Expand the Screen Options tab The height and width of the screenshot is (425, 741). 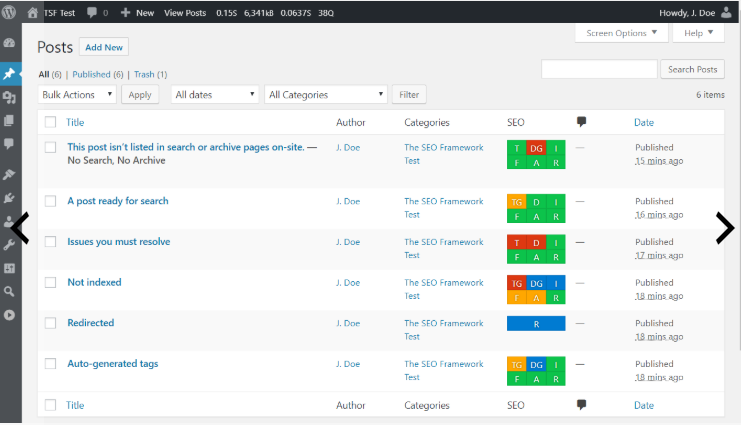pyautogui.click(x=621, y=33)
